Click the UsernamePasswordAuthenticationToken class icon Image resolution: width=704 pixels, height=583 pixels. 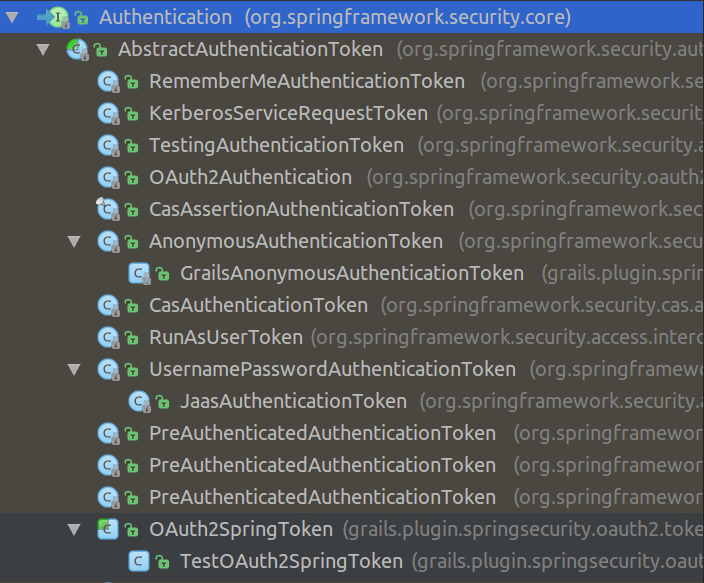click(x=109, y=369)
